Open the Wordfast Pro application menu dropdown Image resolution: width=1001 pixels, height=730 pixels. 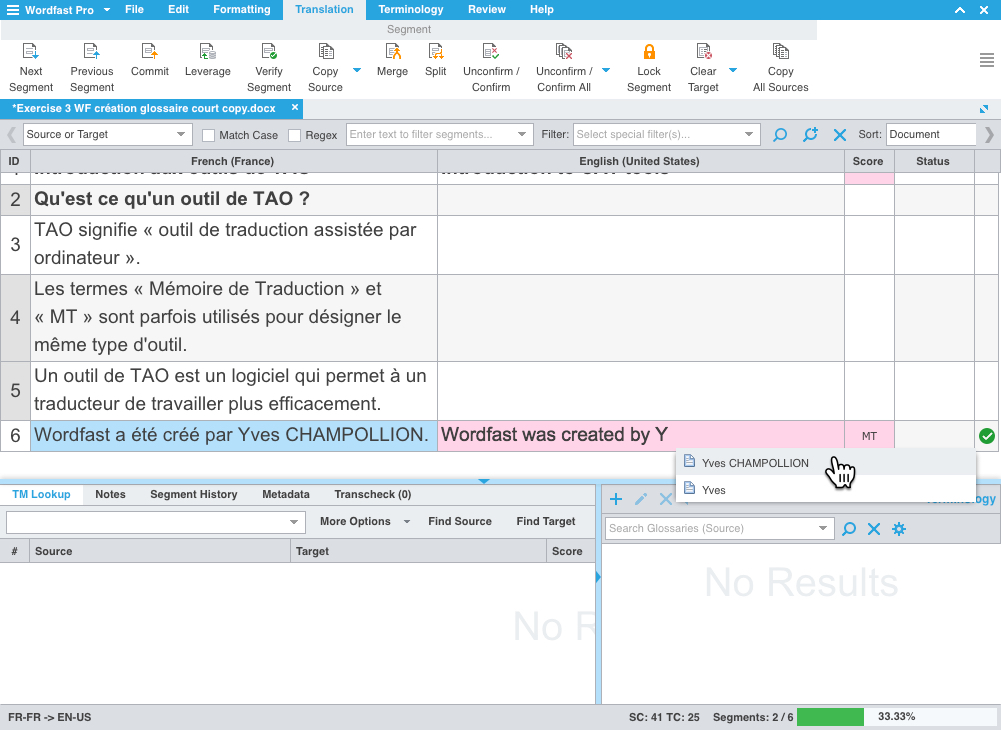click(x=107, y=10)
